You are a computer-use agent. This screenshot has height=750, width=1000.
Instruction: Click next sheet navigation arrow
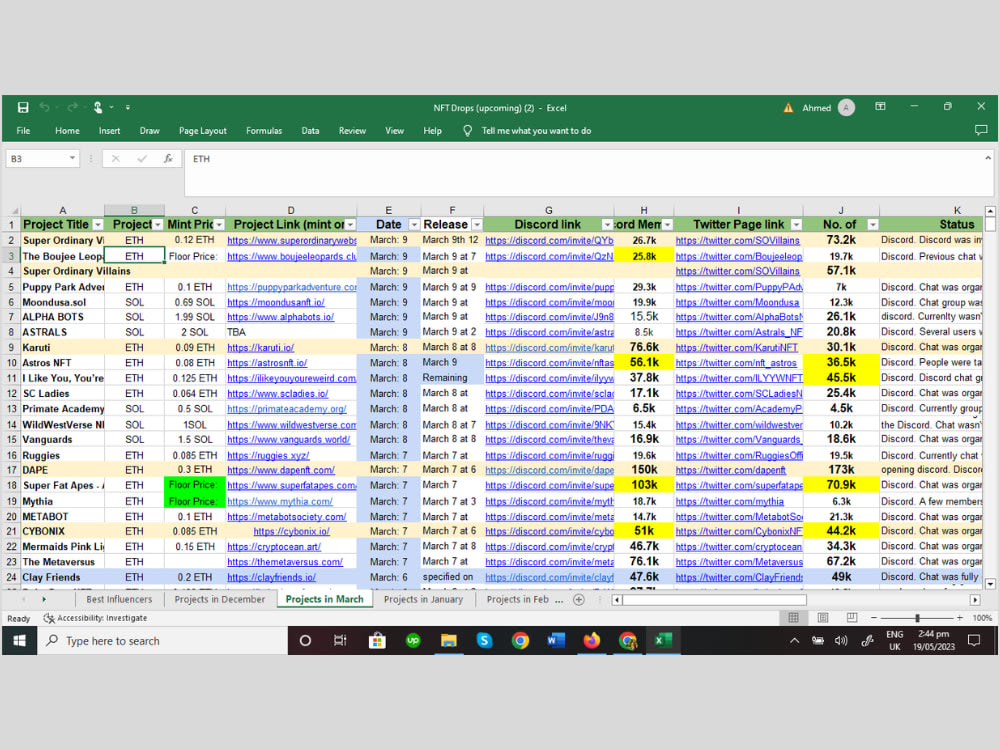(44, 599)
